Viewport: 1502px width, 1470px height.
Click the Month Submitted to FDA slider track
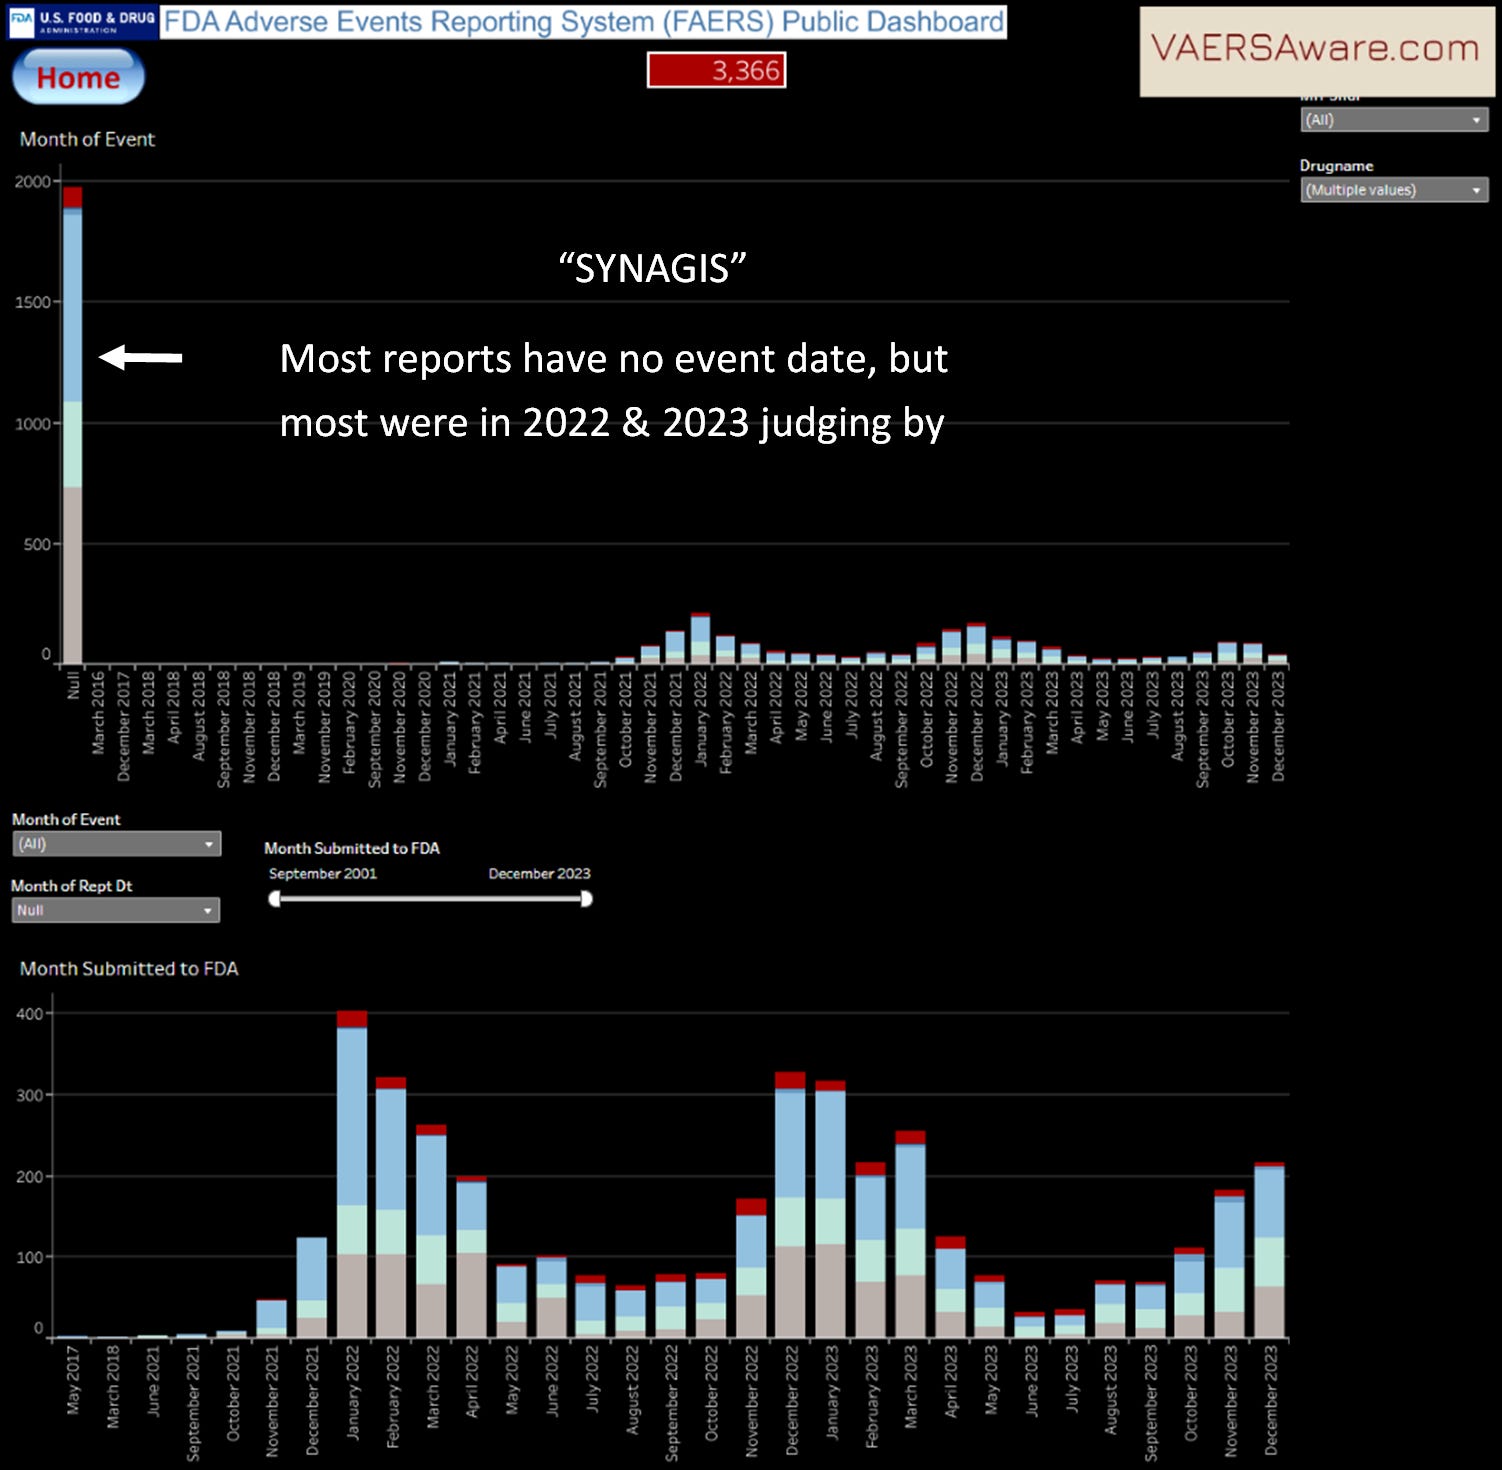(431, 899)
